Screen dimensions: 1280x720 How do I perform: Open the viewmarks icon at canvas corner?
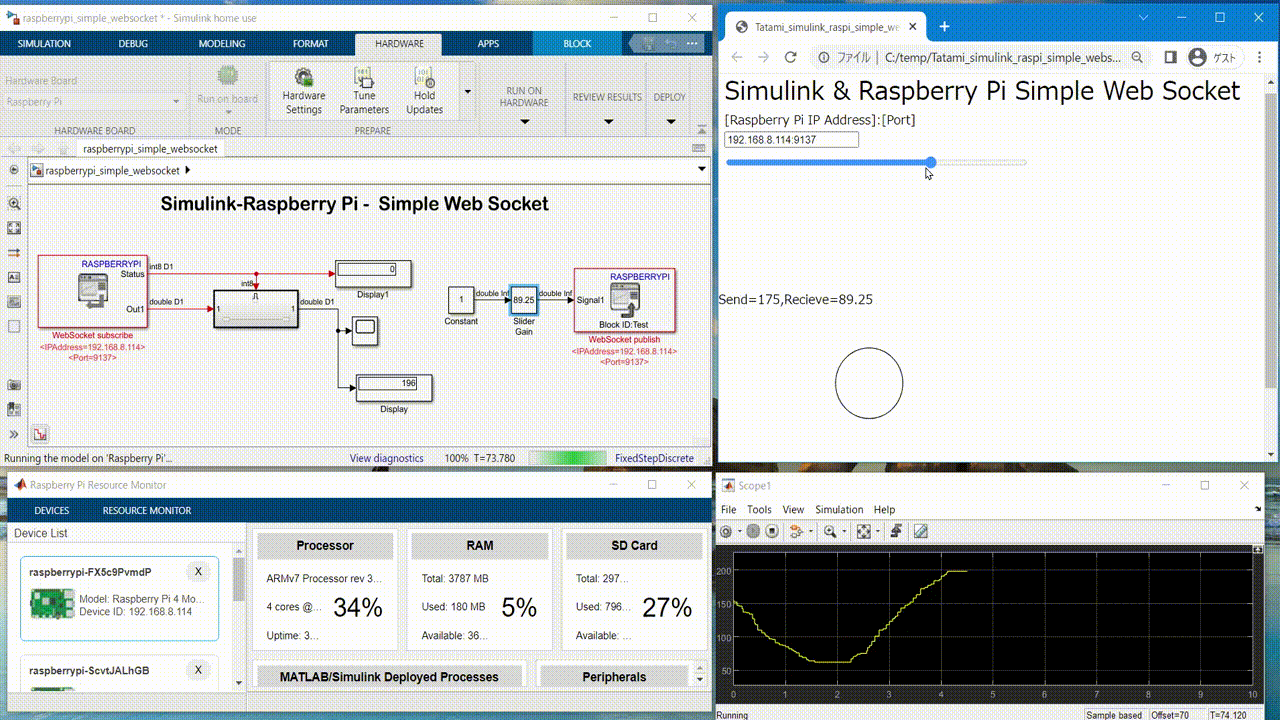[x=40, y=434]
